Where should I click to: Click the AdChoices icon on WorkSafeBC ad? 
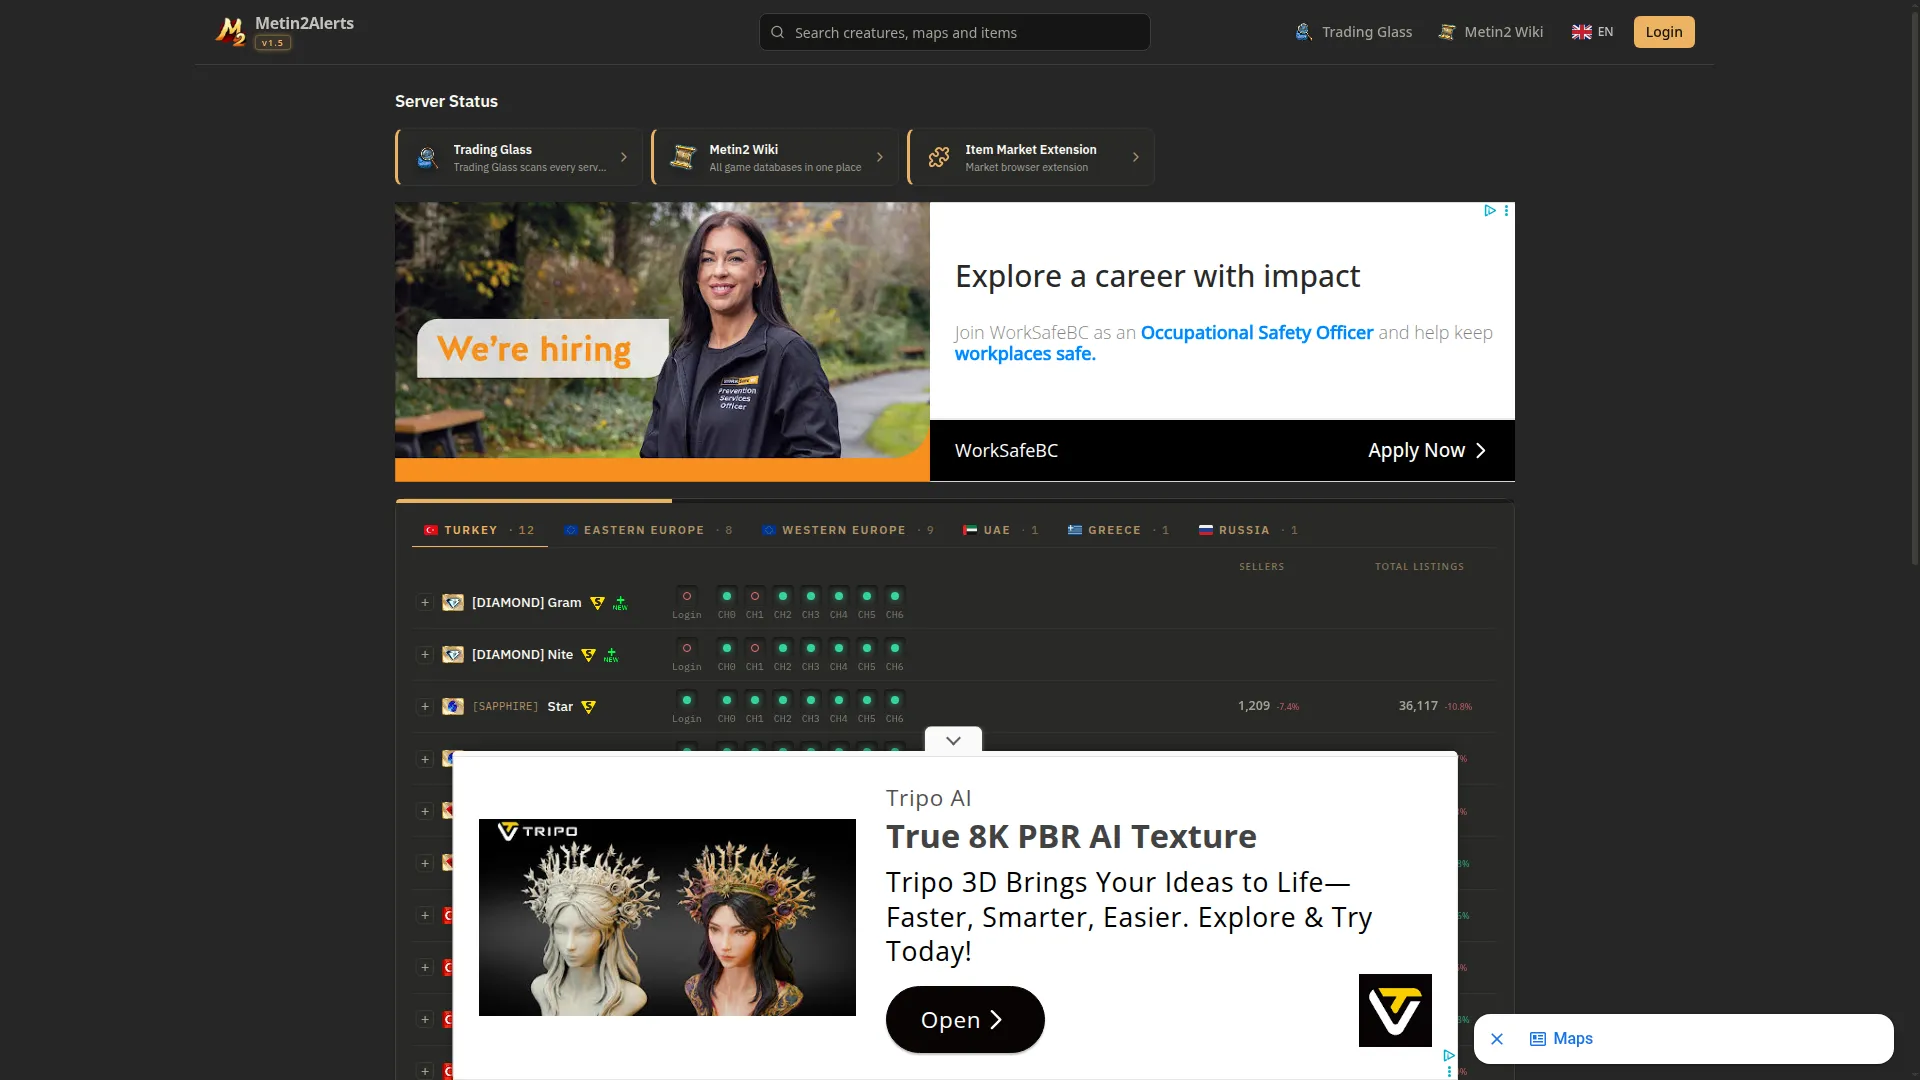(1489, 210)
